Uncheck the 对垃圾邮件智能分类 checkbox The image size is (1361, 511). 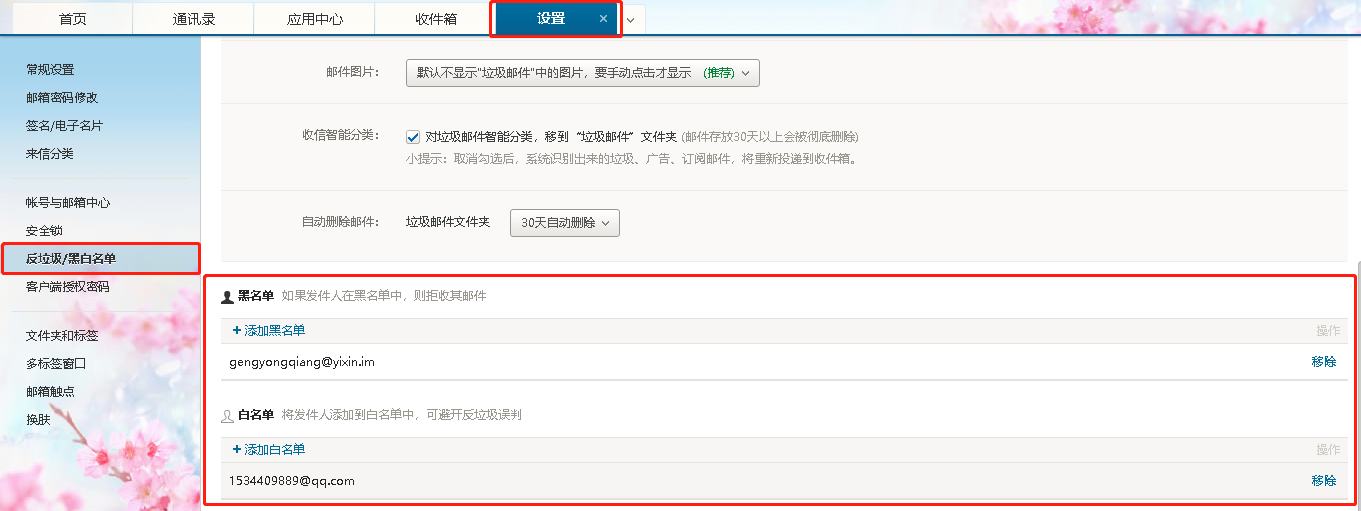[413, 137]
